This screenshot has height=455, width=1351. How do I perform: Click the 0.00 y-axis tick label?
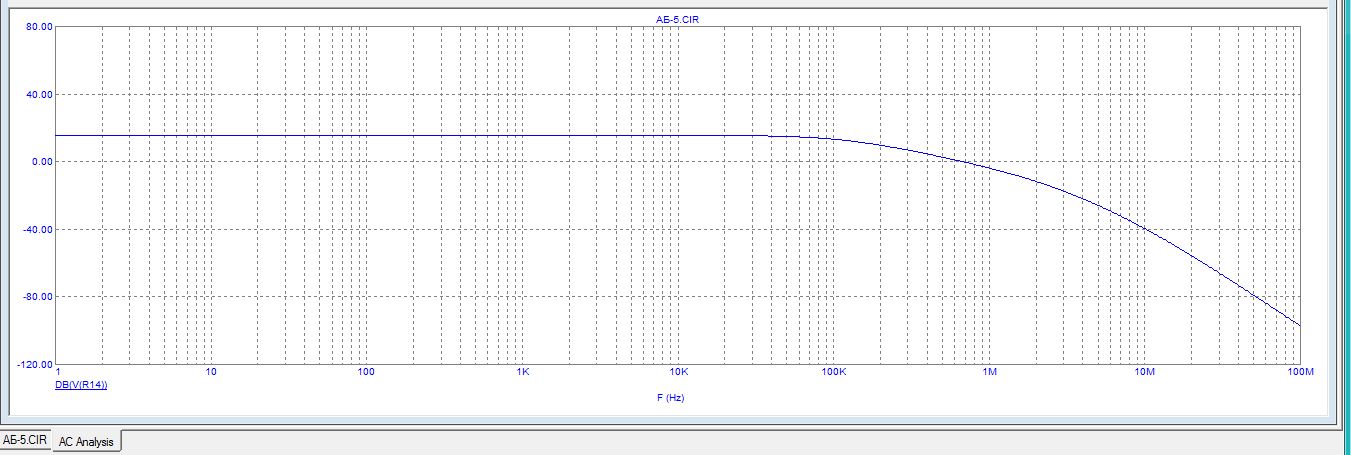(41, 161)
